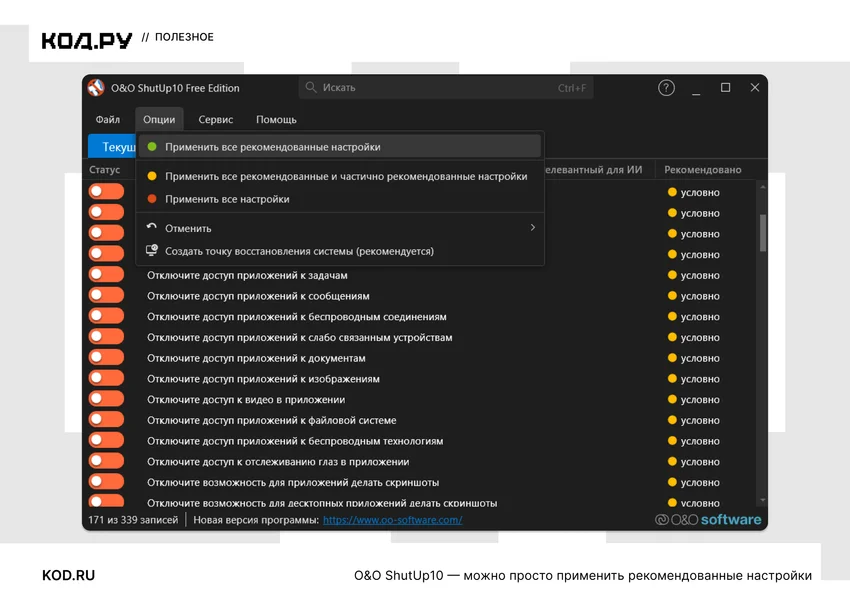This screenshot has width=850, height=605.
Task: Click the undo arrow icon beside Отменить
Action: [x=152, y=227]
